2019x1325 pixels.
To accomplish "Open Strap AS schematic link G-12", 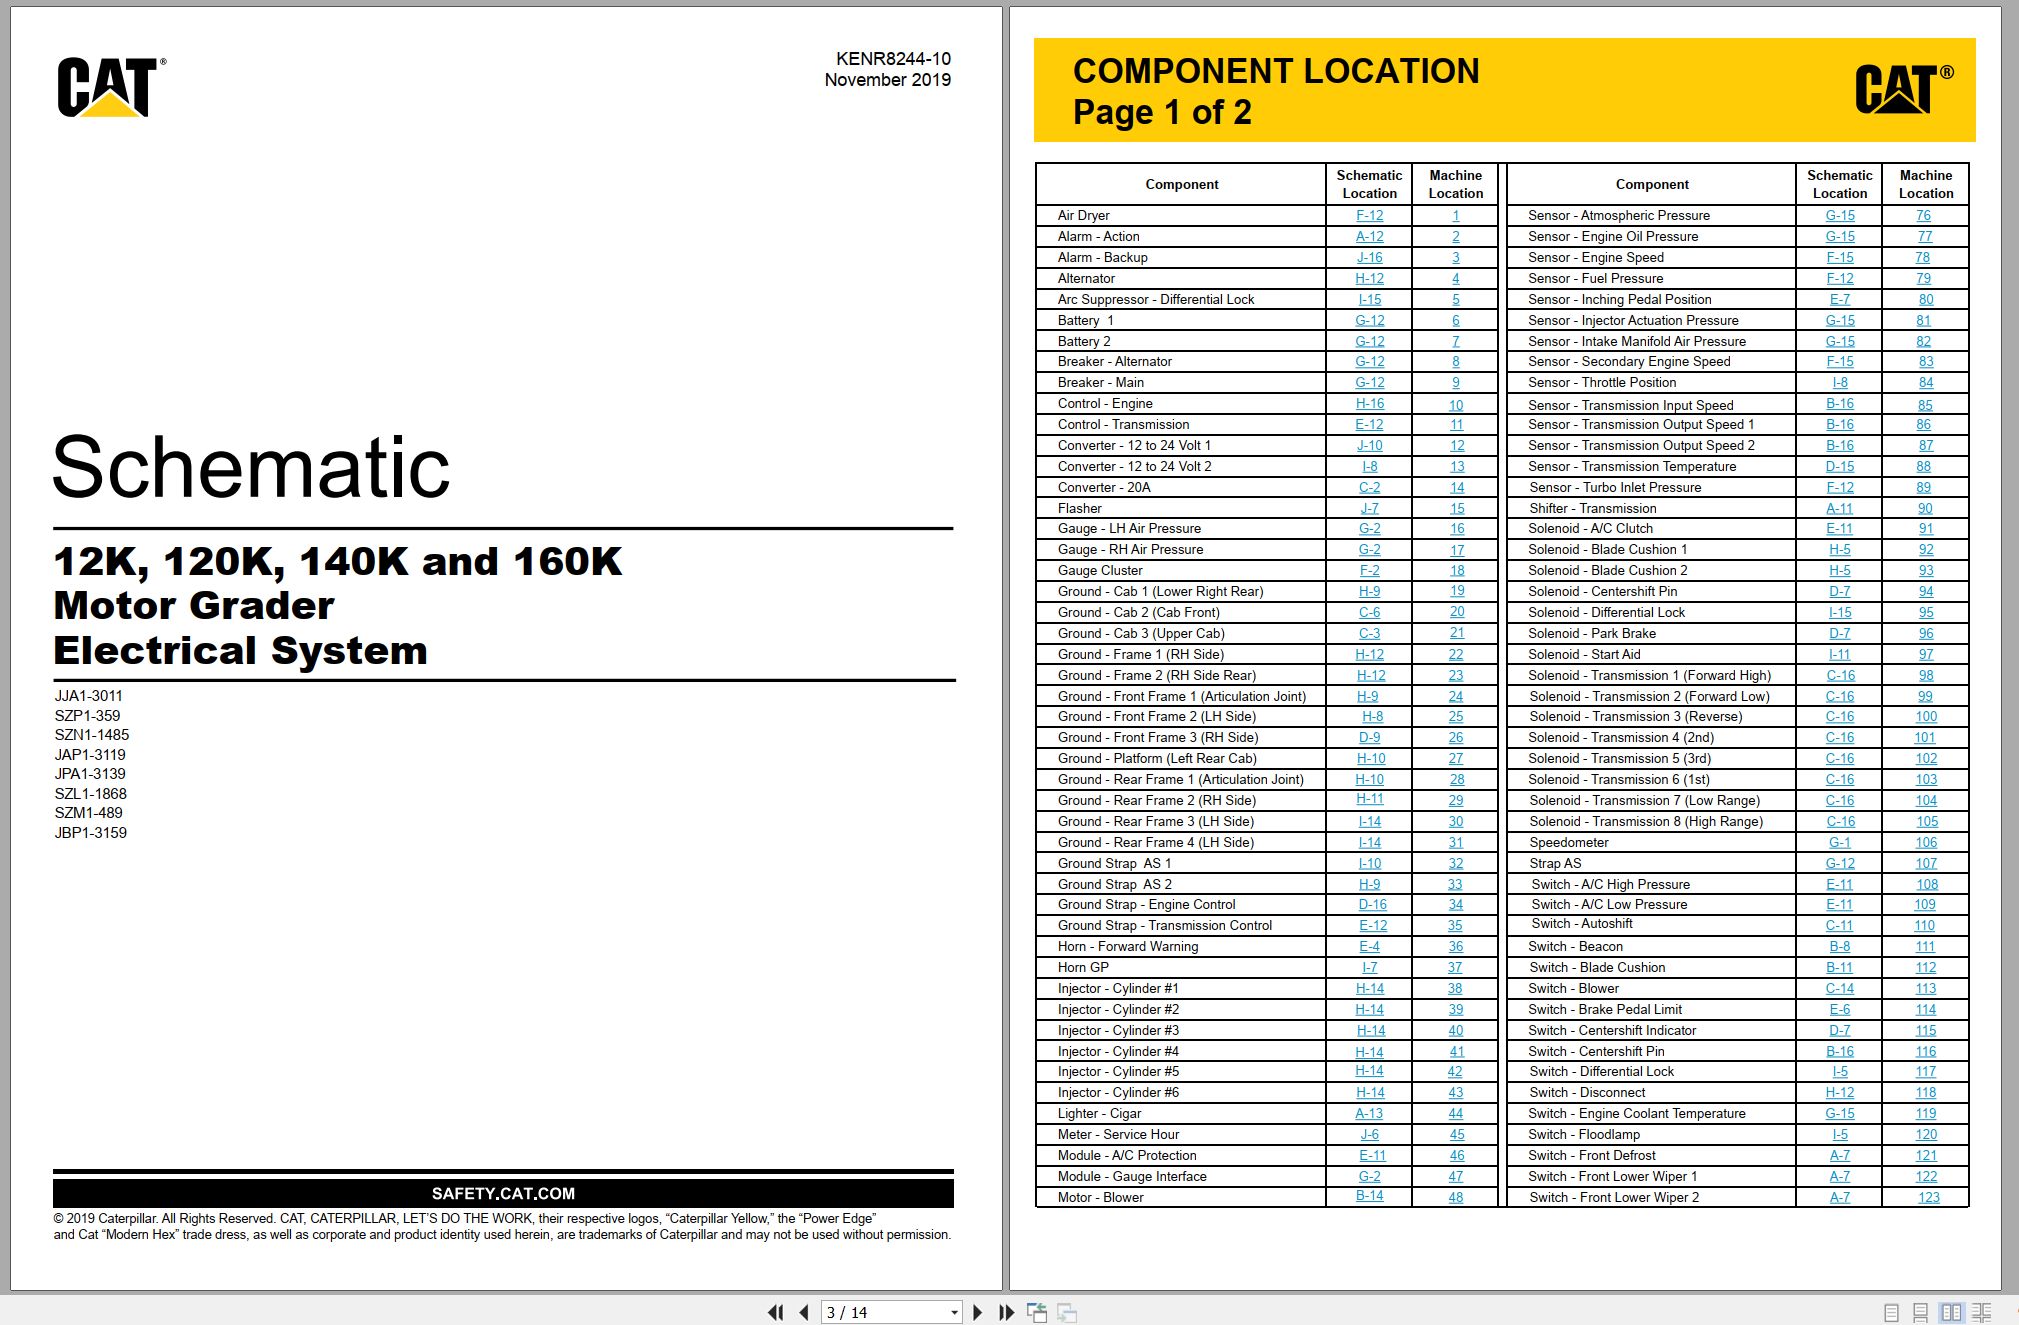I will coord(1839,863).
